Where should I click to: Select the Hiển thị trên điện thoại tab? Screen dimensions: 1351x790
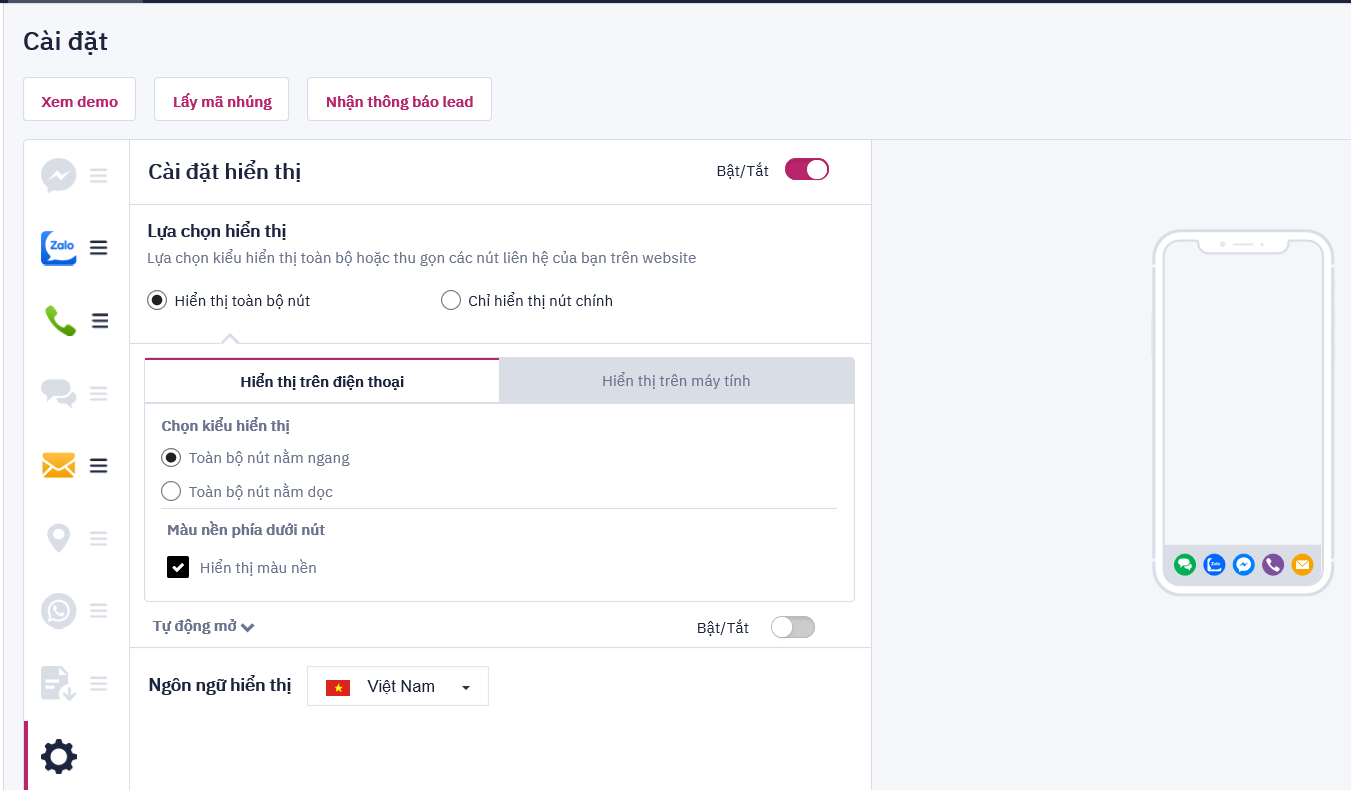[322, 382]
